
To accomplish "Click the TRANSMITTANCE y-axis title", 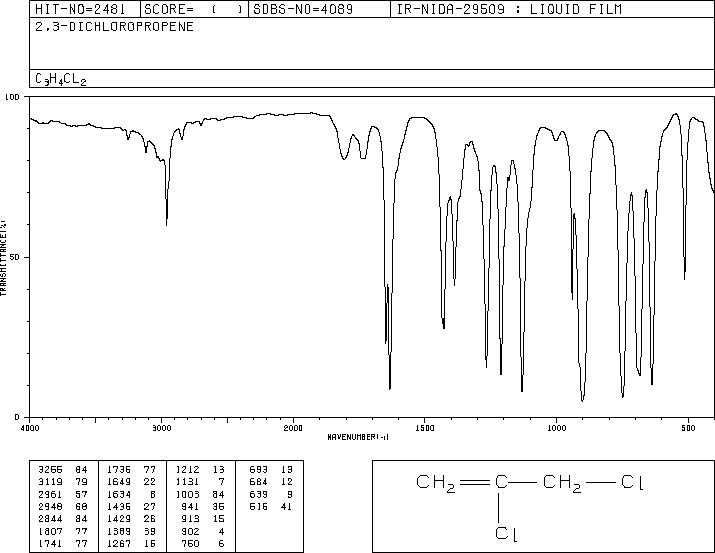I will tap(3, 257).
